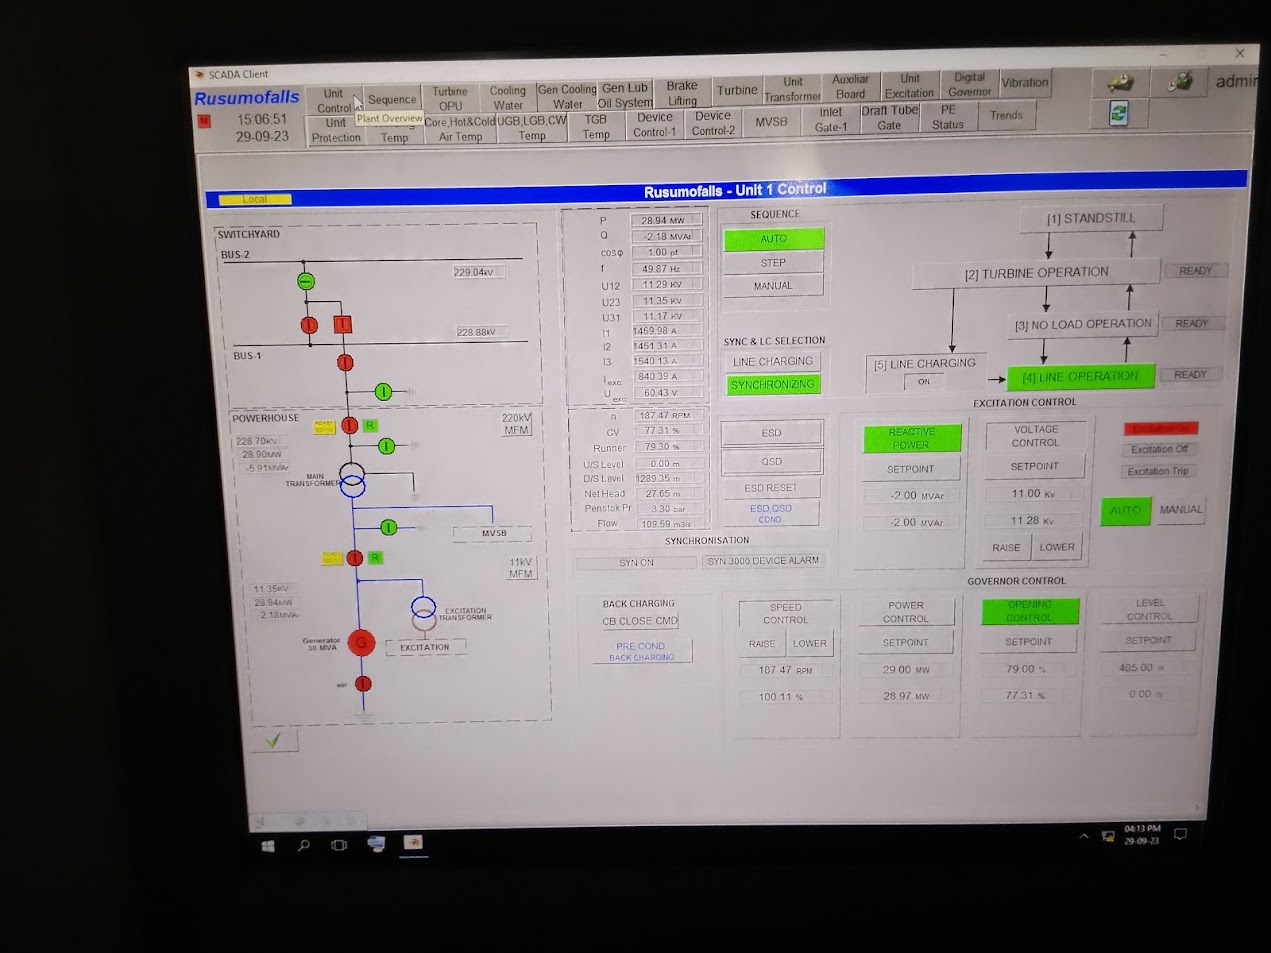The height and width of the screenshot is (953, 1271).
Task: Click the green checkmark icon below the diagram
Action: [274, 740]
